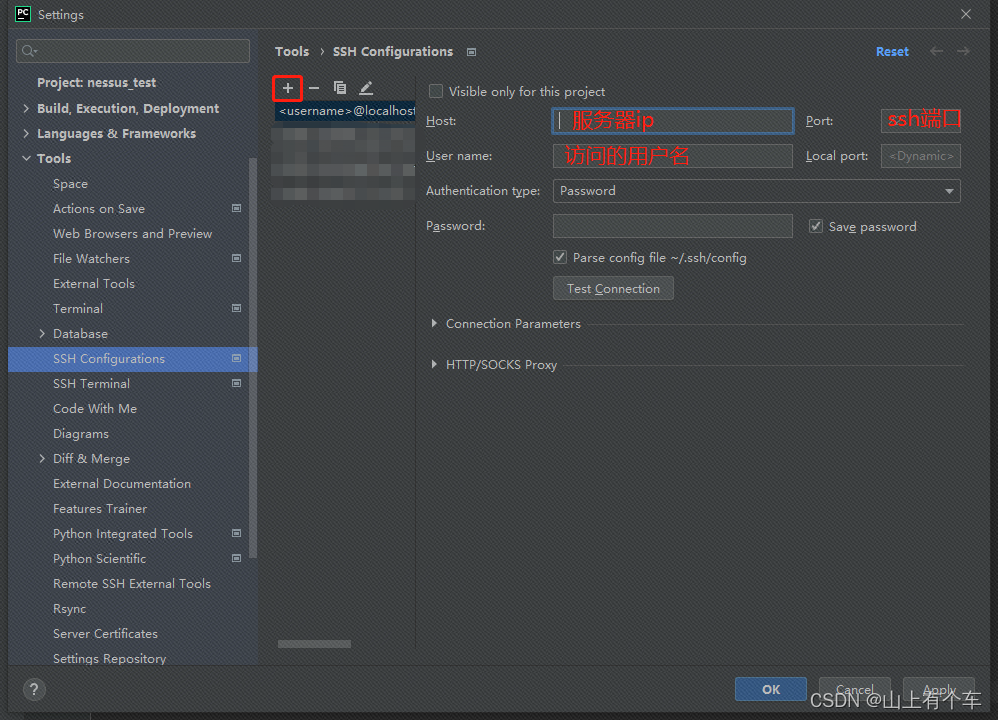Click the settings tree vertical scrollbar

[x=253, y=358]
